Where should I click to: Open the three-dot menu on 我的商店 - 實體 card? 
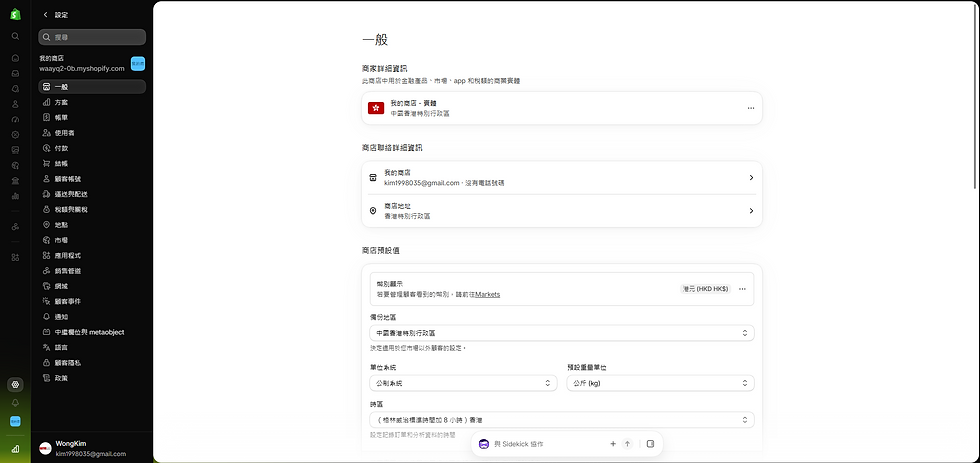tap(751, 108)
